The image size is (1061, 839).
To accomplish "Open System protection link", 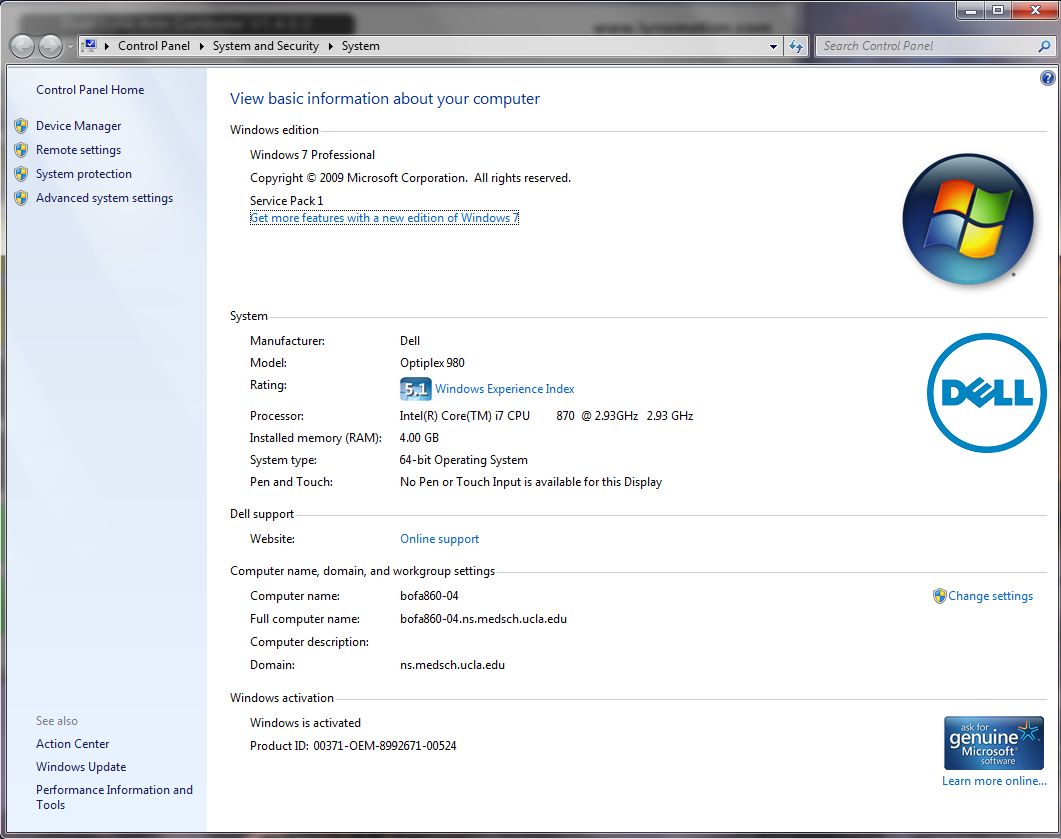I will point(84,174).
